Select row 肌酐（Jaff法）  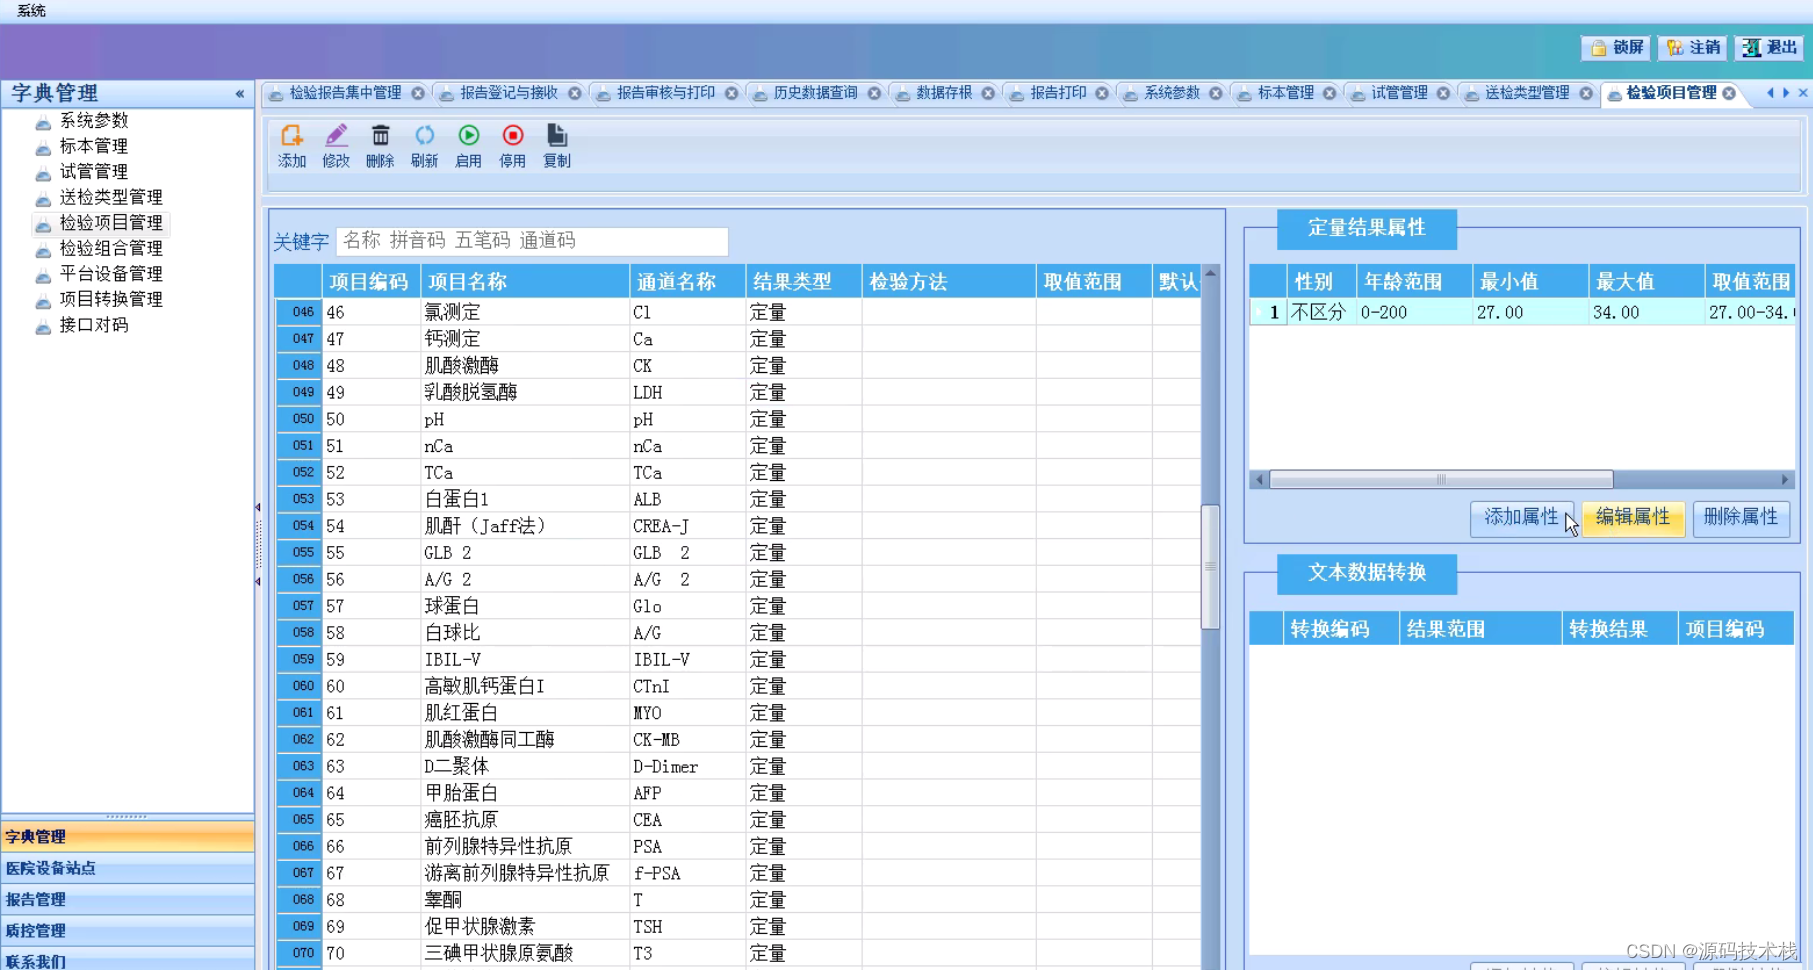[738, 526]
